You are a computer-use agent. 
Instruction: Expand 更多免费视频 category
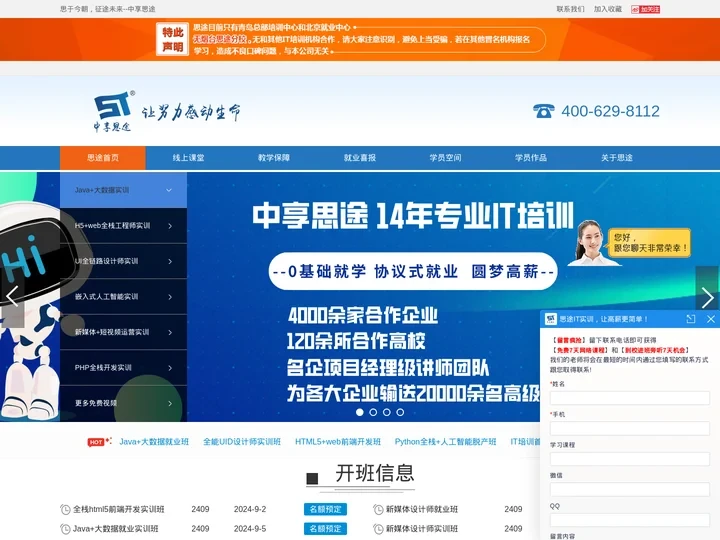tap(123, 403)
